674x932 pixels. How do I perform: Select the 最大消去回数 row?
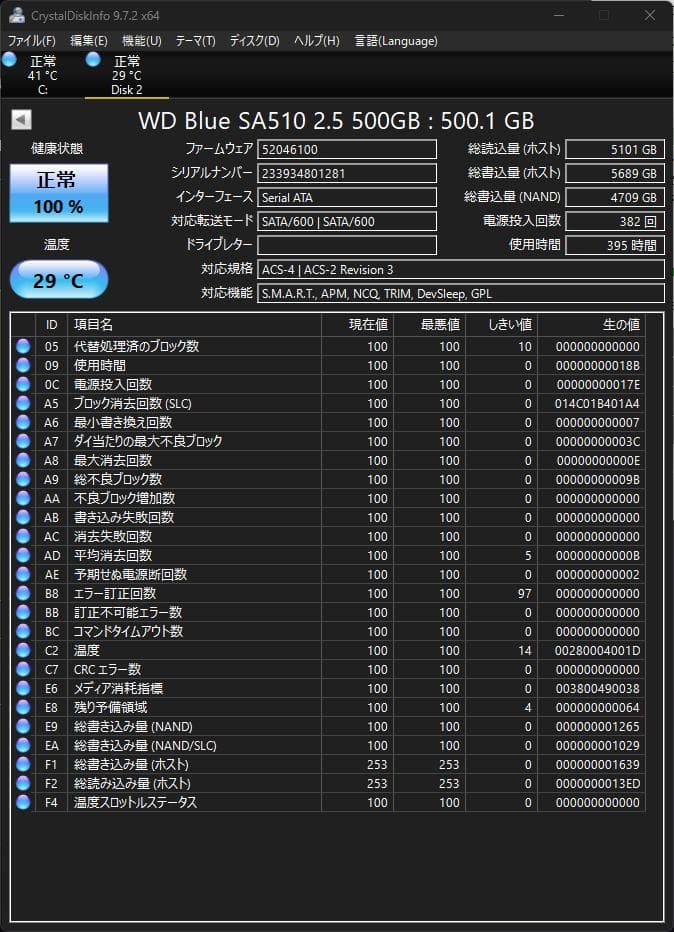pyautogui.click(x=328, y=460)
